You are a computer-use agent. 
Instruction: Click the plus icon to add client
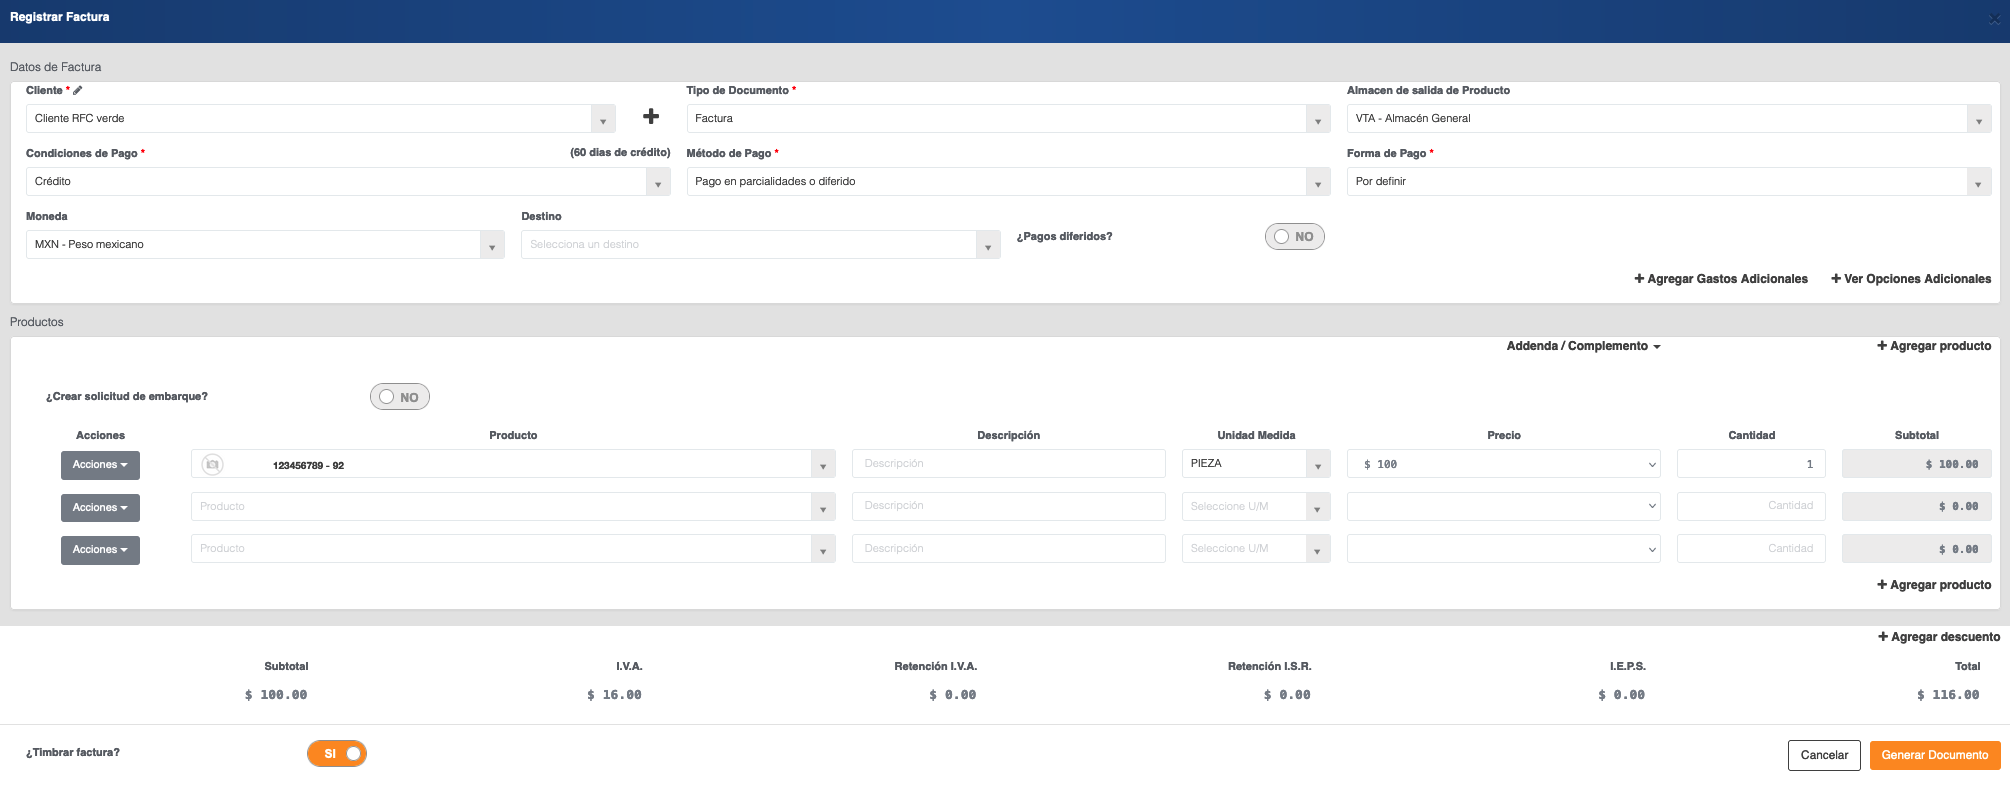[651, 117]
